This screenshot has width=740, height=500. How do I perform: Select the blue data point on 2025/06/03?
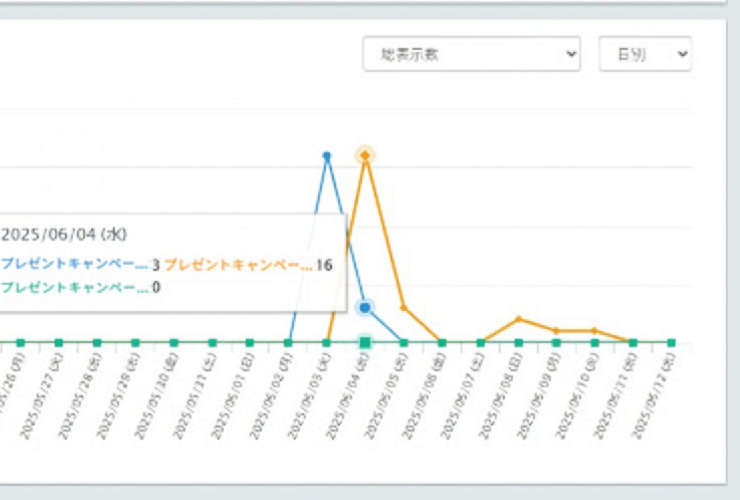[327, 155]
